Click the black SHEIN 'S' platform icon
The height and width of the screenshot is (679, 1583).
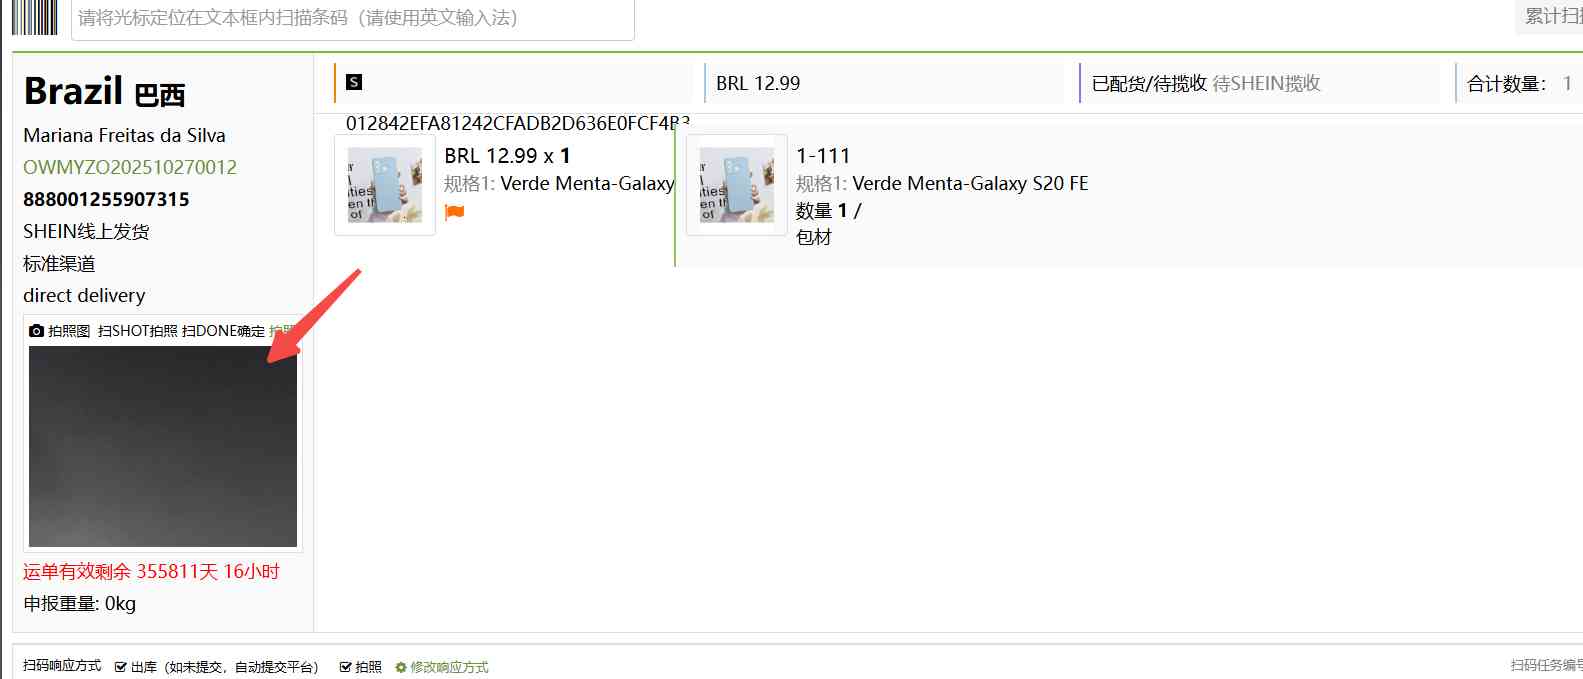click(x=354, y=82)
